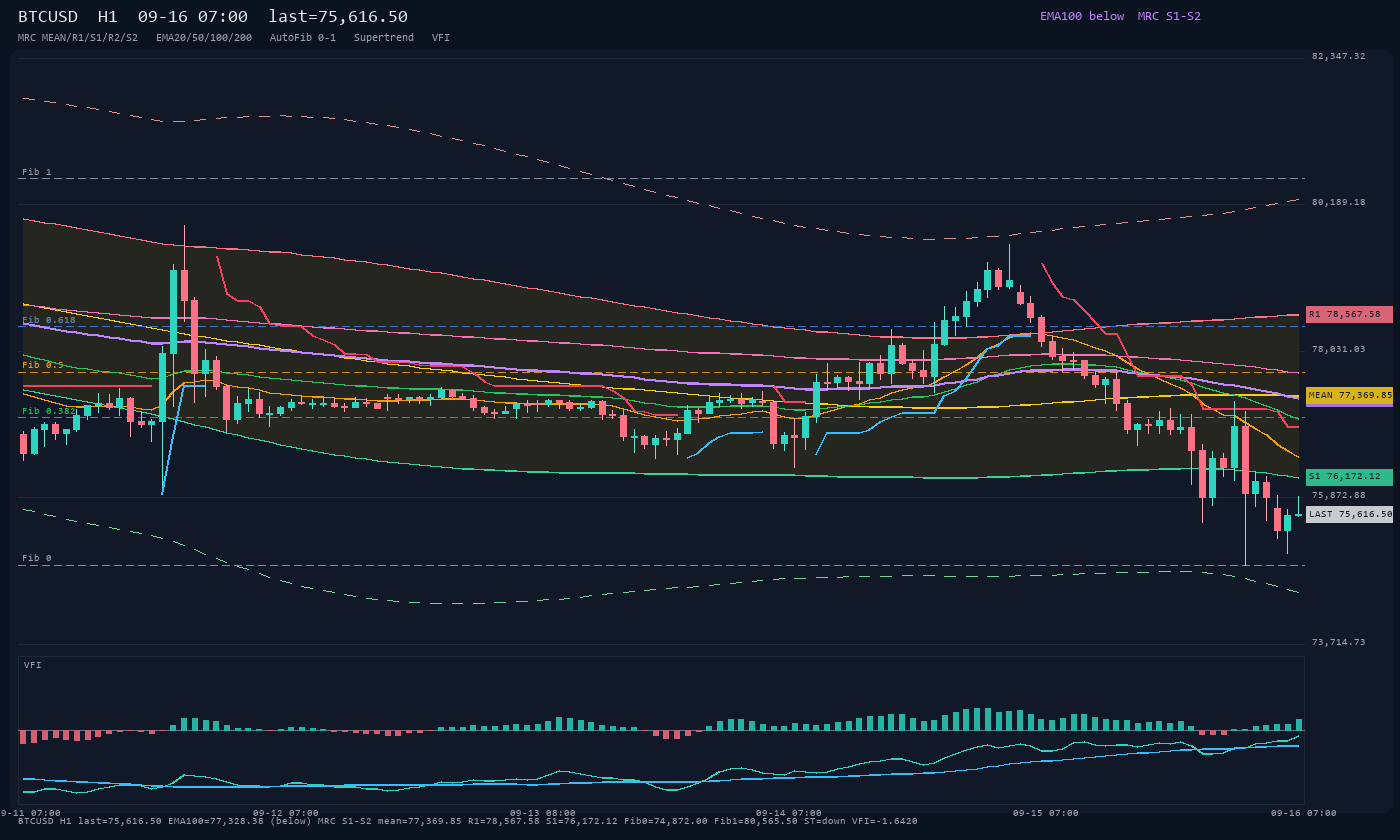Image resolution: width=1400 pixels, height=840 pixels.
Task: Click EMA100=77,328.38 in the bottom status line
Action: [210, 821]
